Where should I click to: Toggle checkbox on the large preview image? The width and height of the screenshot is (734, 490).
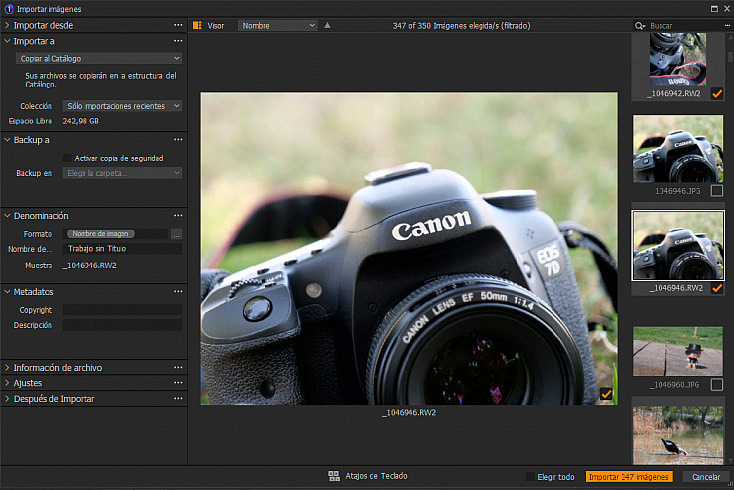coord(606,394)
